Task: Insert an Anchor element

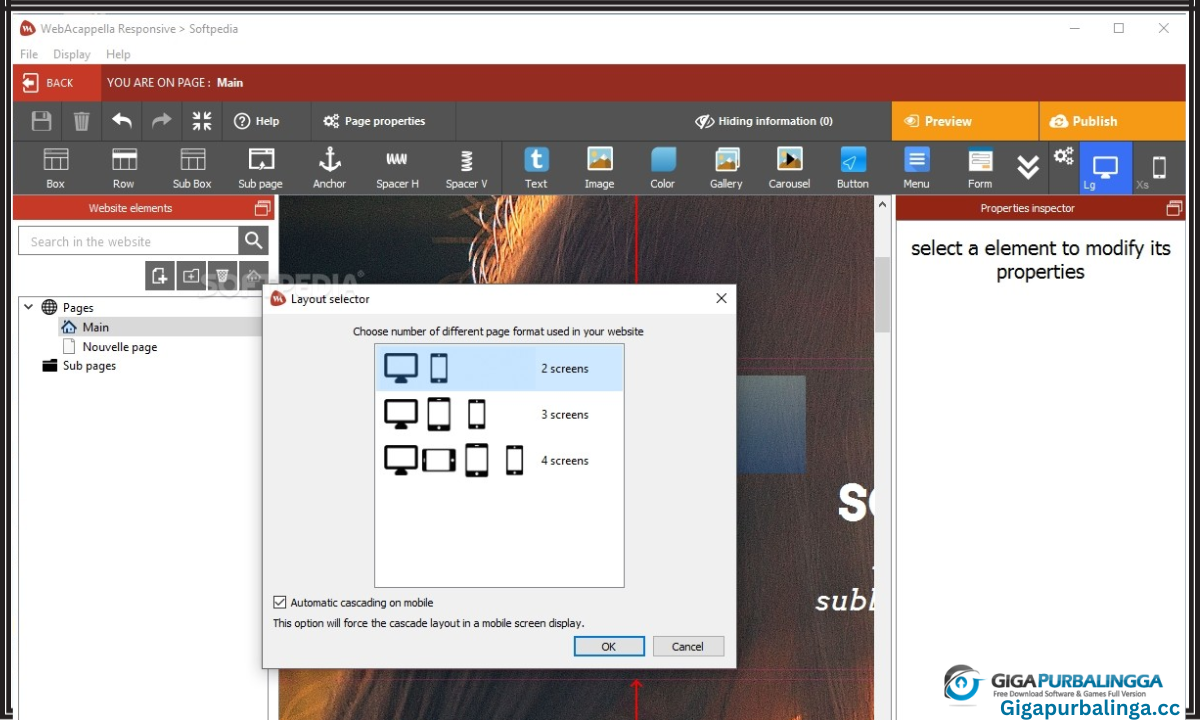Action: (329, 167)
